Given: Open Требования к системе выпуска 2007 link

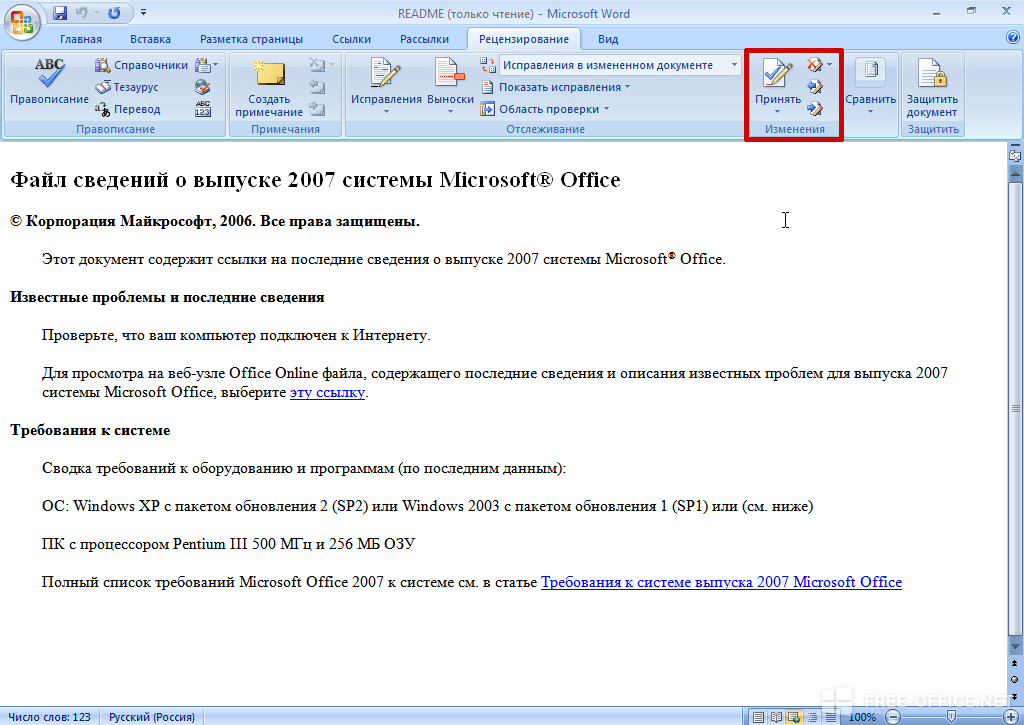Looking at the screenshot, I should click(x=721, y=582).
